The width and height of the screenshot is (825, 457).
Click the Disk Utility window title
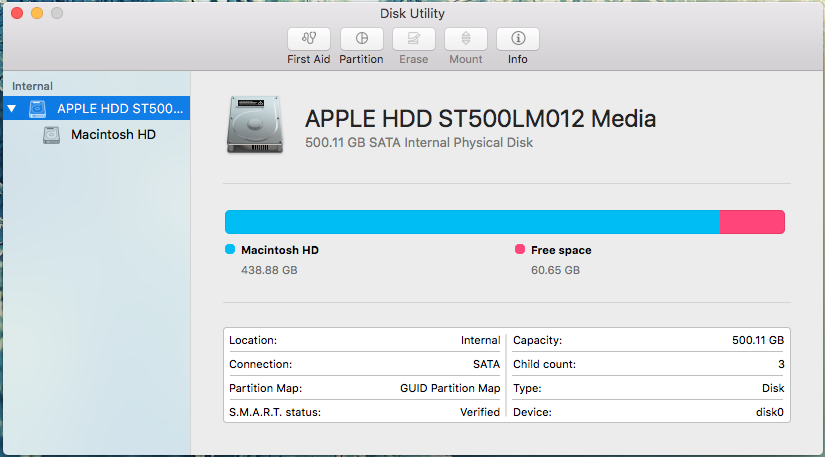[x=412, y=14]
